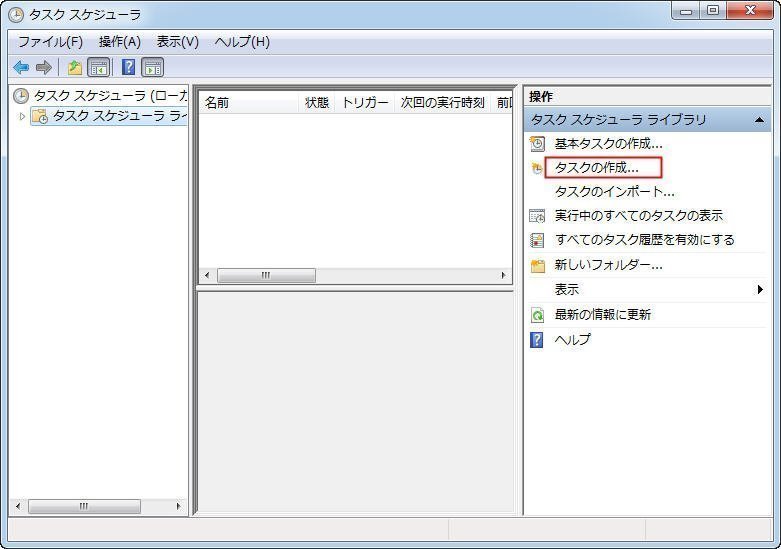The height and width of the screenshot is (549, 781).
Task: Click 基本タスクの作成... action
Action: click(x=608, y=144)
